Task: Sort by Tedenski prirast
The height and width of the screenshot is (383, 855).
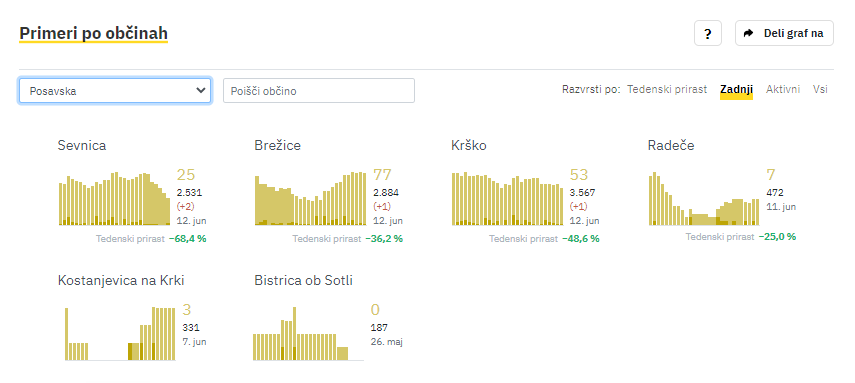Action: [667, 89]
